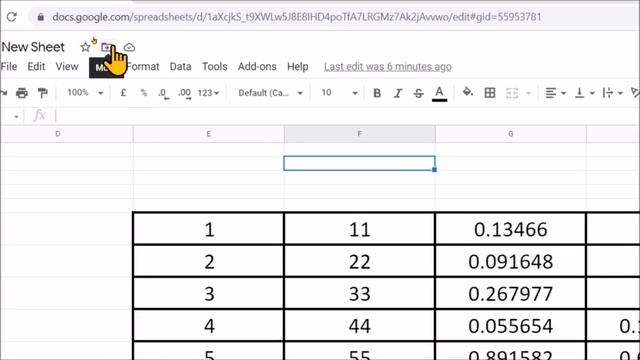640x360 pixels.
Task: Format as currency with the pound icon
Action: (123, 93)
